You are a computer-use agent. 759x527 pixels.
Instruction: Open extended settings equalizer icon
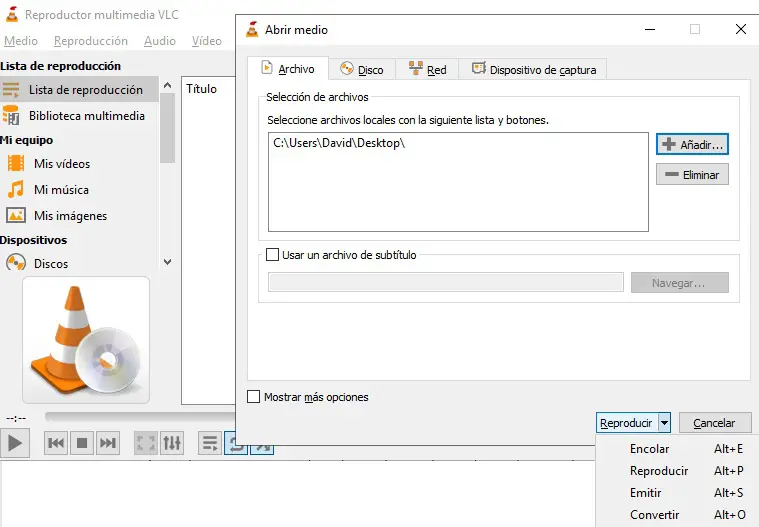point(172,443)
